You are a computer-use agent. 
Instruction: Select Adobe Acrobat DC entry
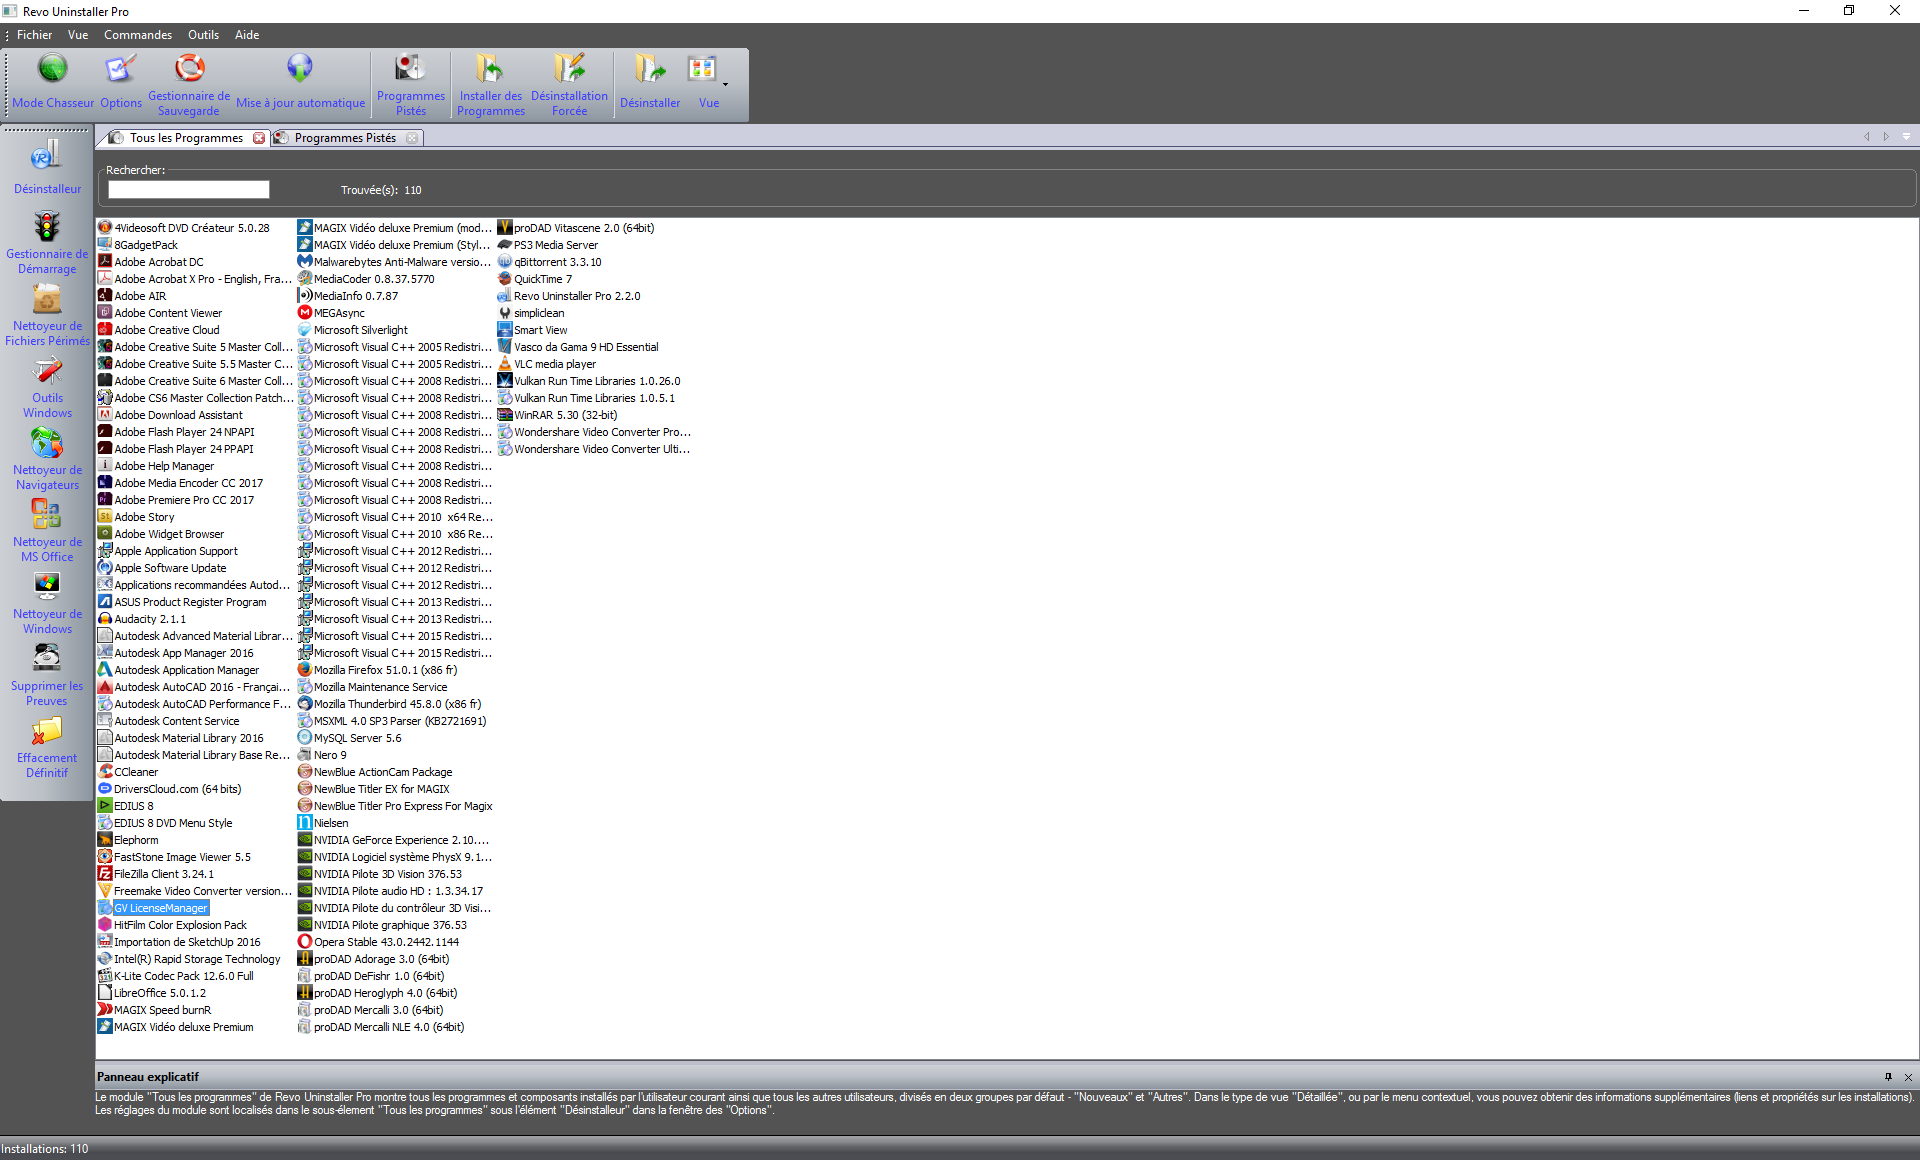pos(150,262)
